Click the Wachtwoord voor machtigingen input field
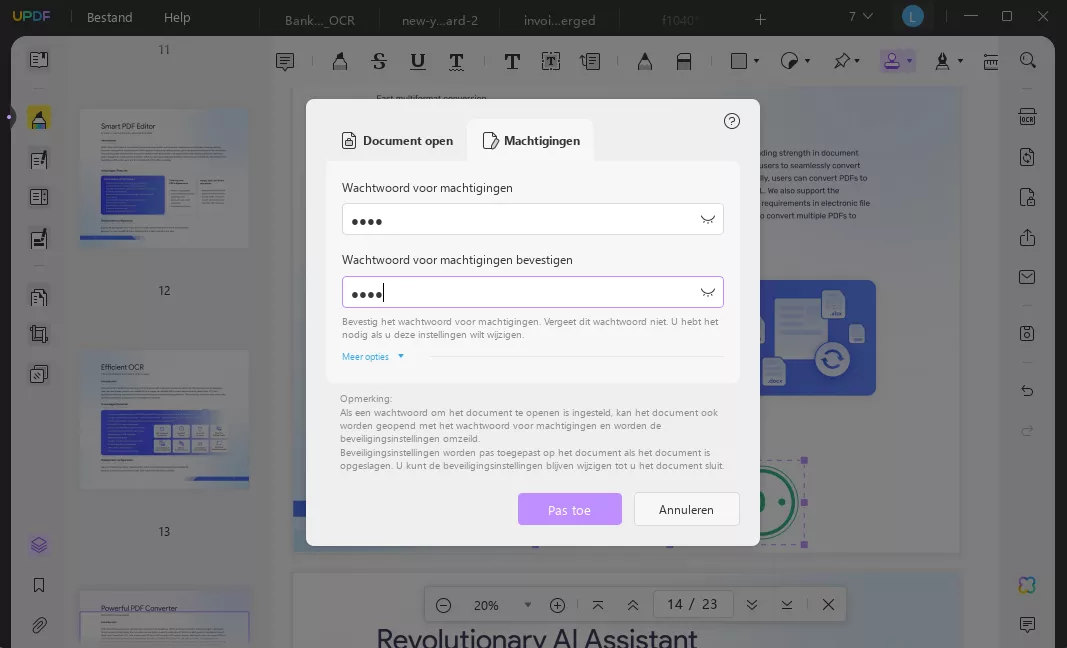Viewport: 1067px width, 648px height. 532,219
